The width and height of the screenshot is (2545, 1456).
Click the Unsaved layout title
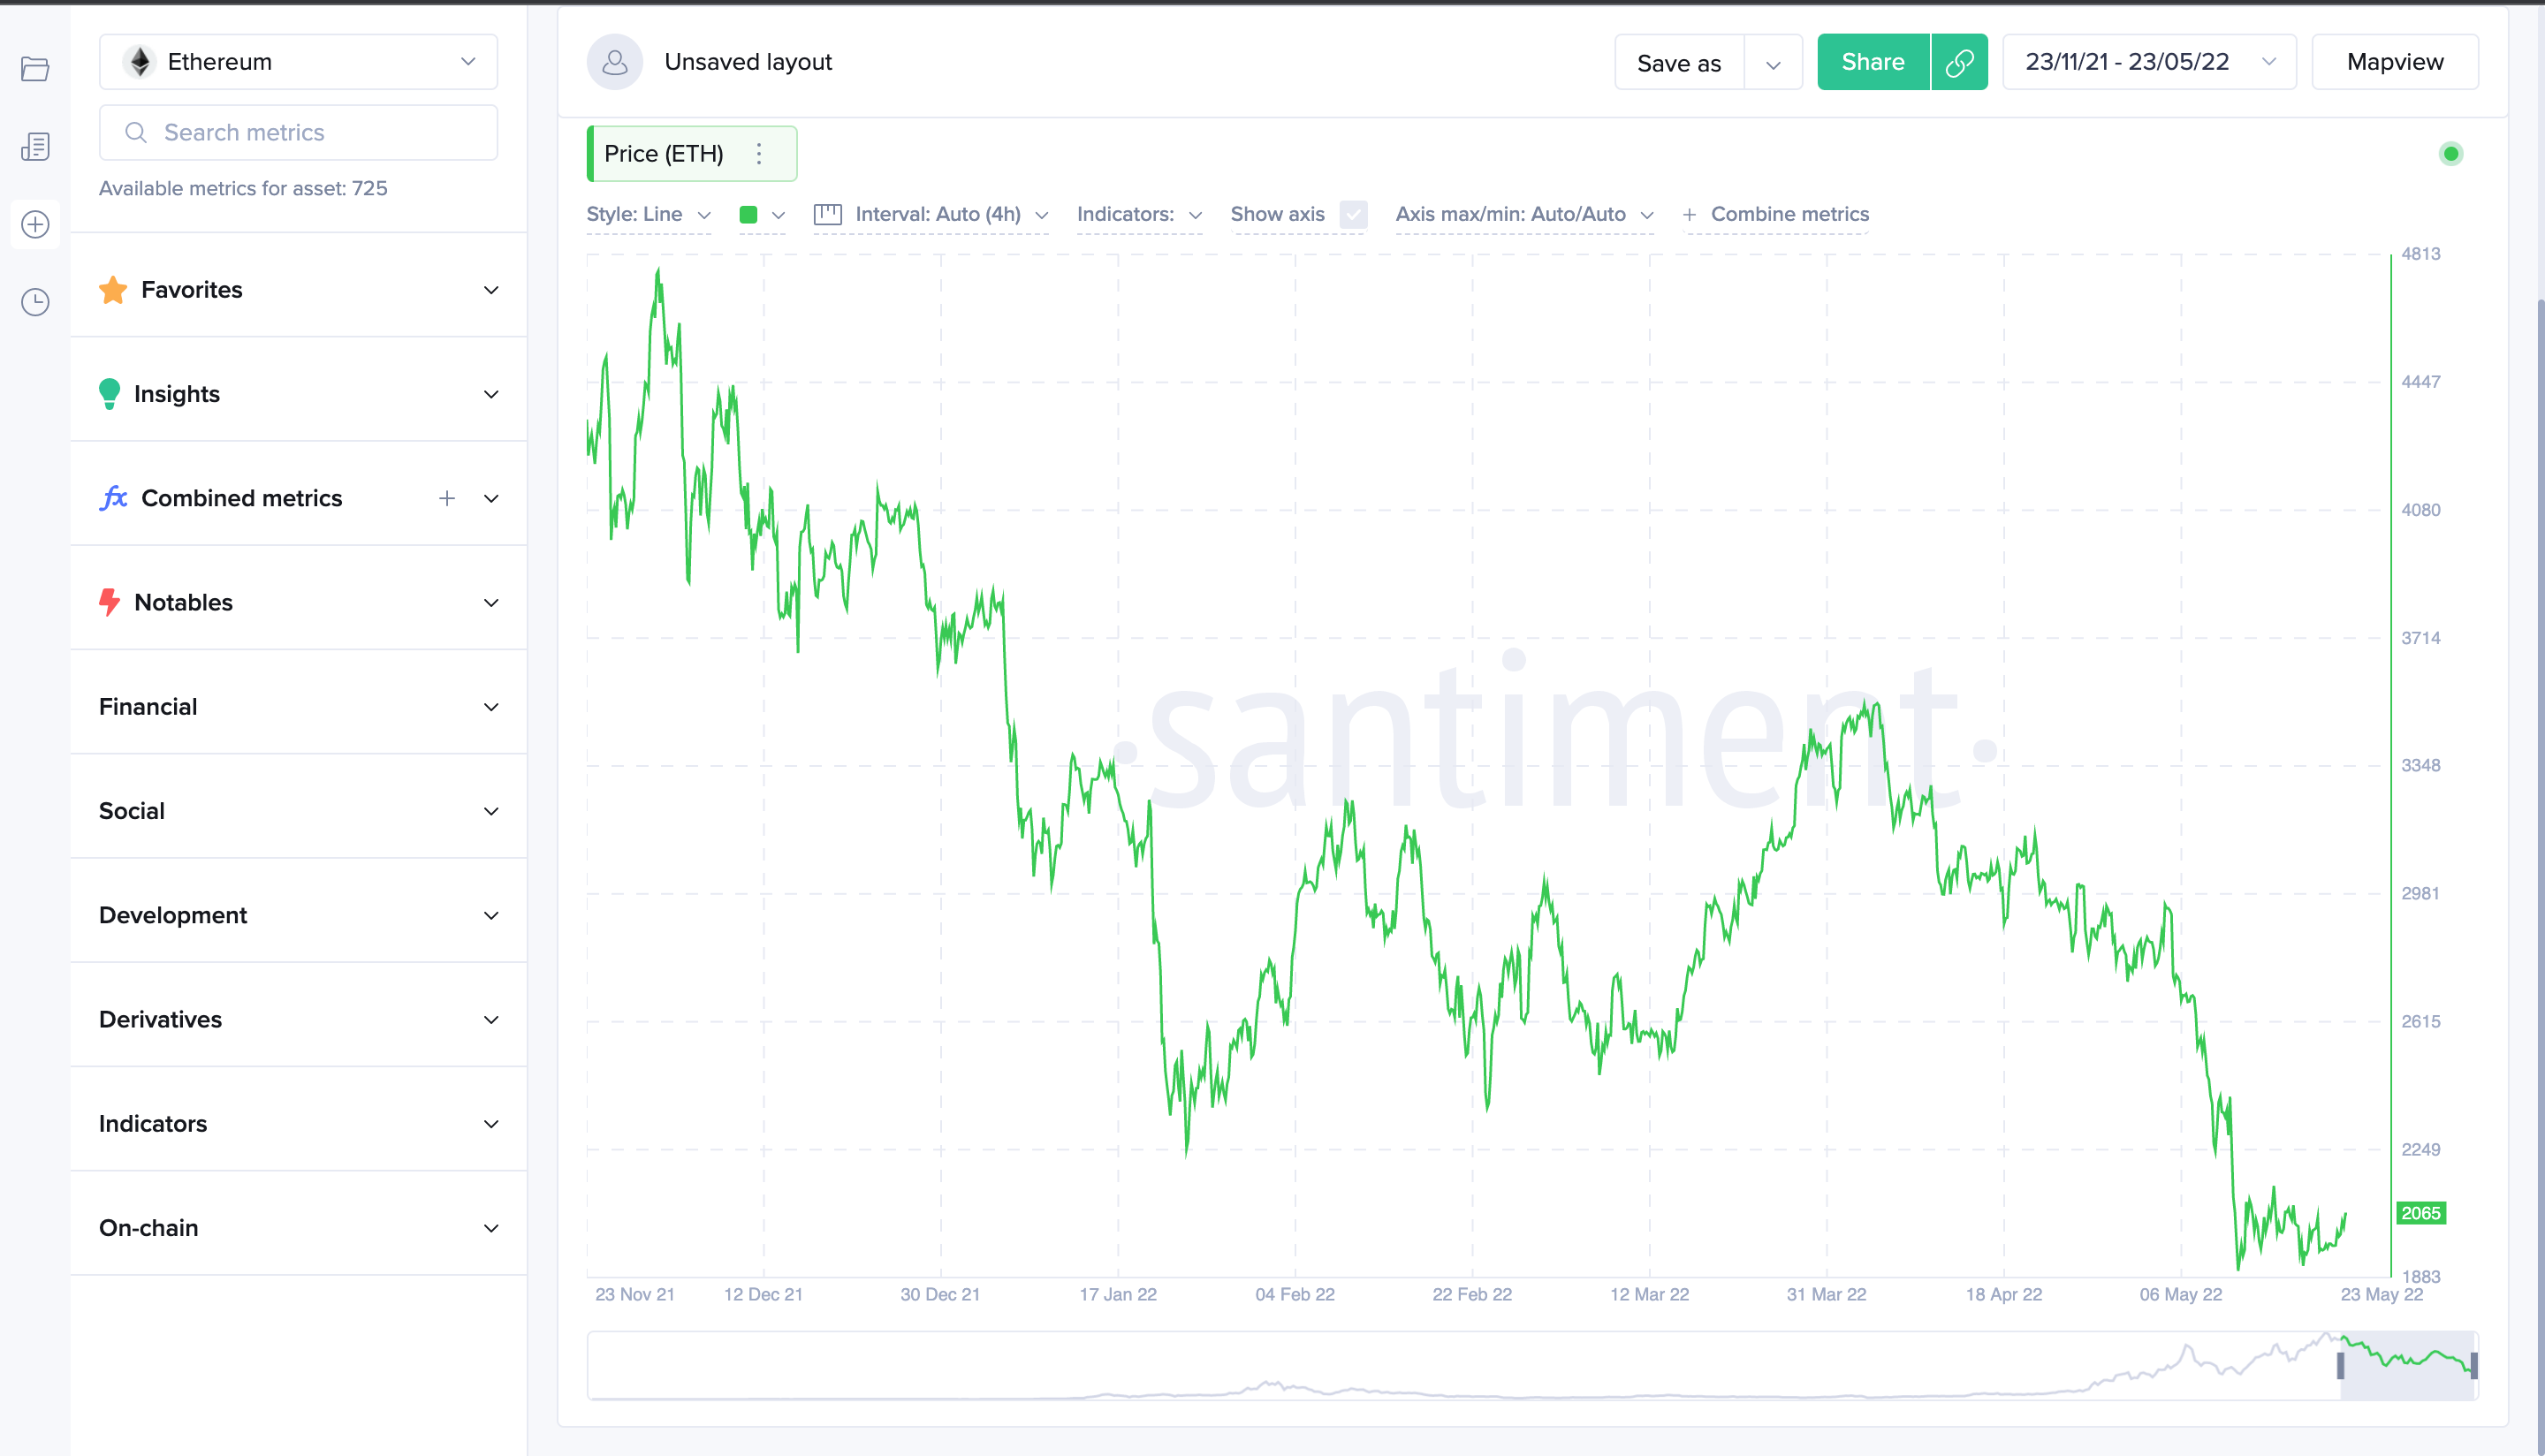[x=748, y=62]
